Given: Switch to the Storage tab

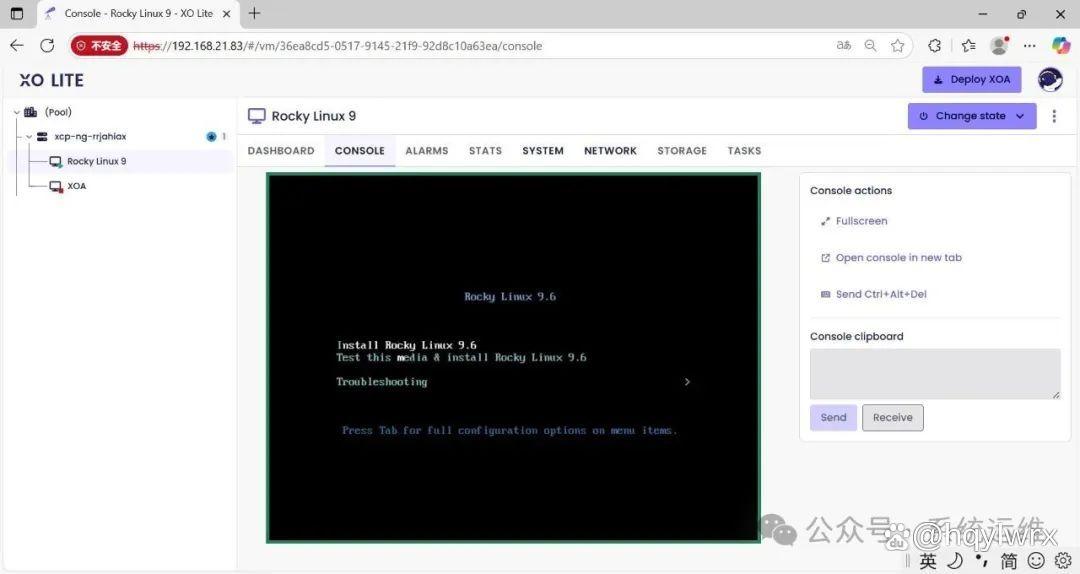Looking at the screenshot, I should tap(682, 150).
